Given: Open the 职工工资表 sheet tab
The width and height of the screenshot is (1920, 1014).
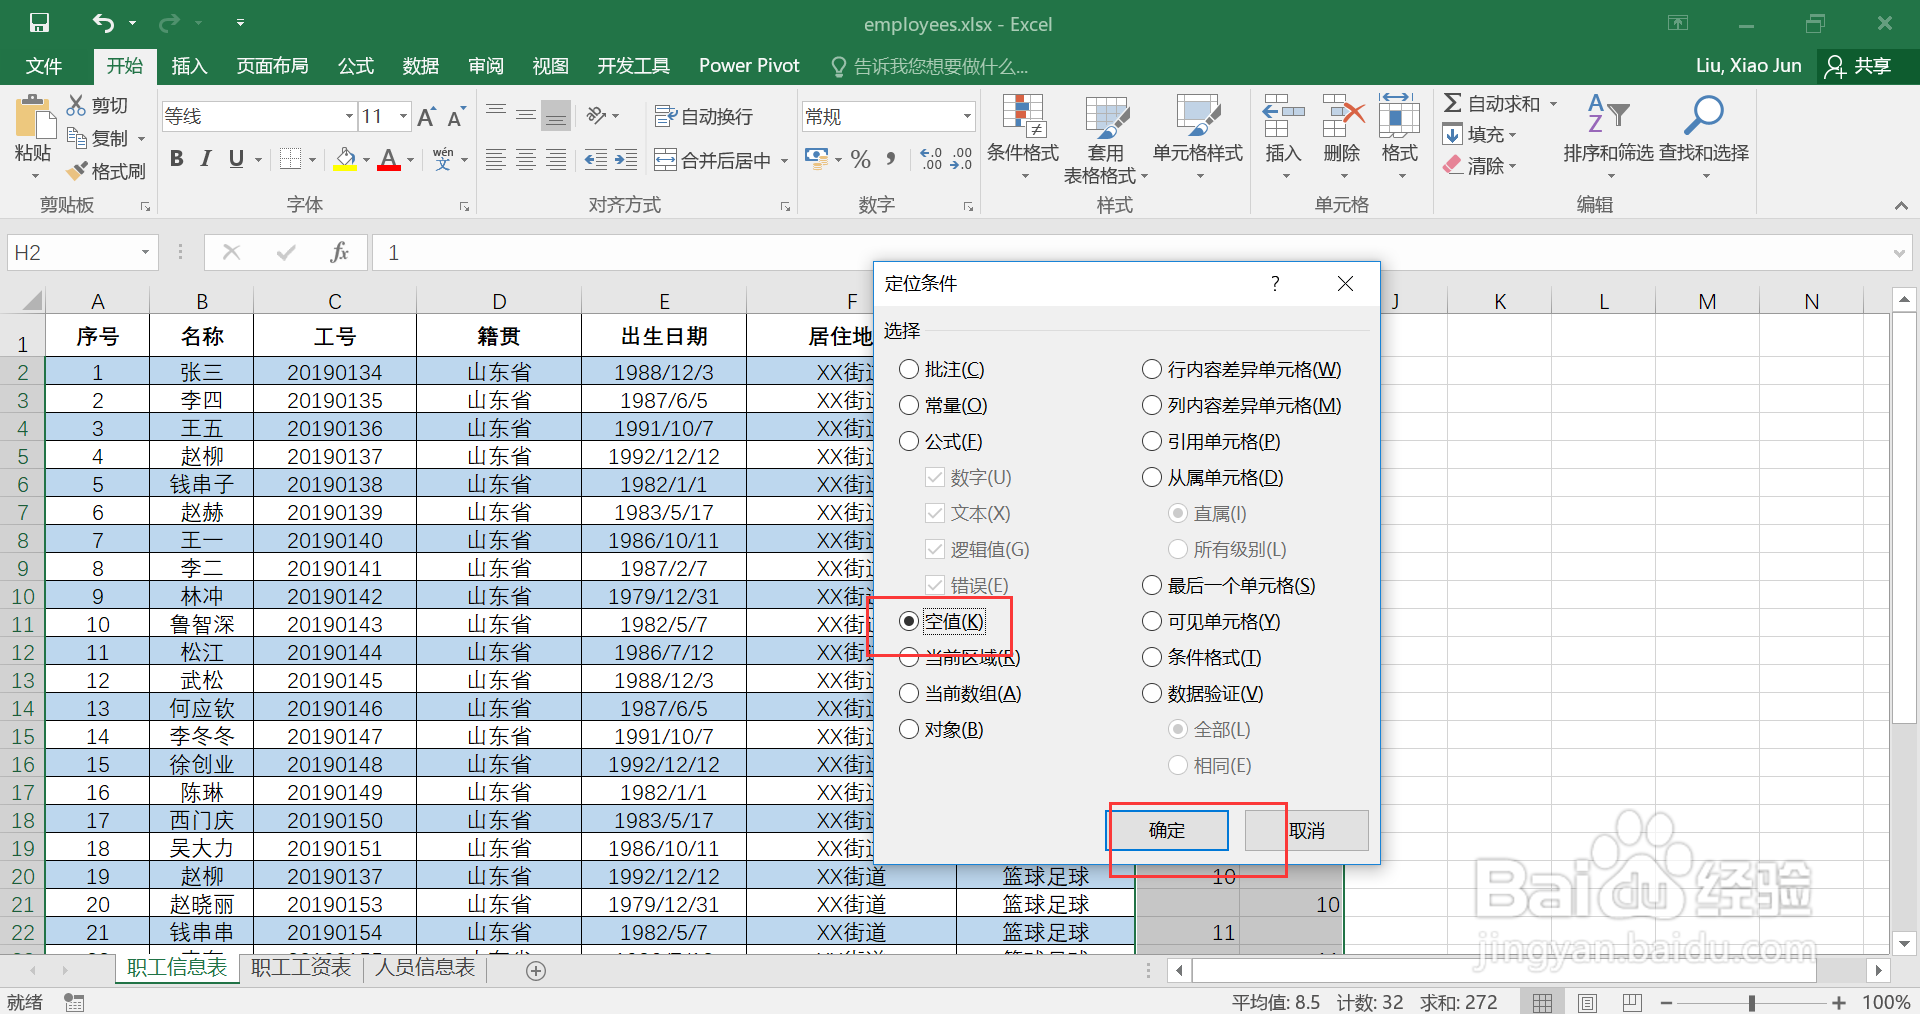Looking at the screenshot, I should [x=299, y=968].
